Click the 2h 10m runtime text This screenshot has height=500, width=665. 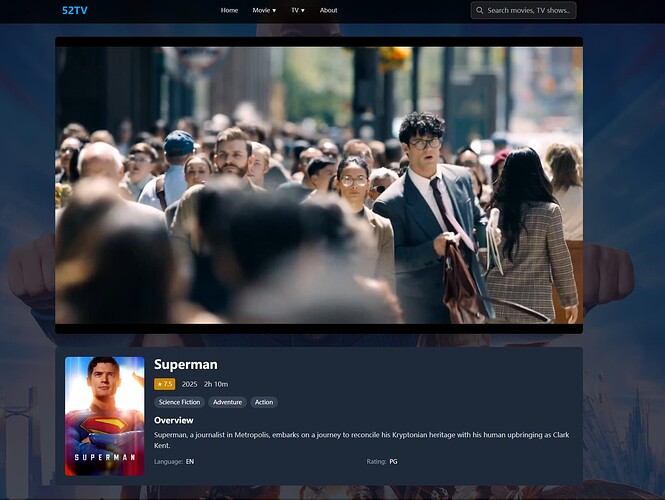pyautogui.click(x=216, y=384)
